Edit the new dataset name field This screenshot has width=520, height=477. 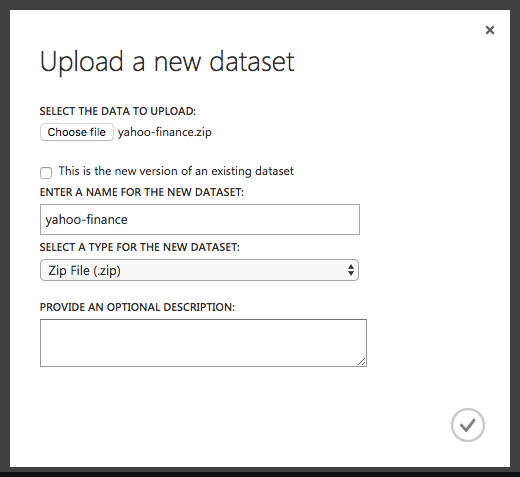(x=200, y=219)
